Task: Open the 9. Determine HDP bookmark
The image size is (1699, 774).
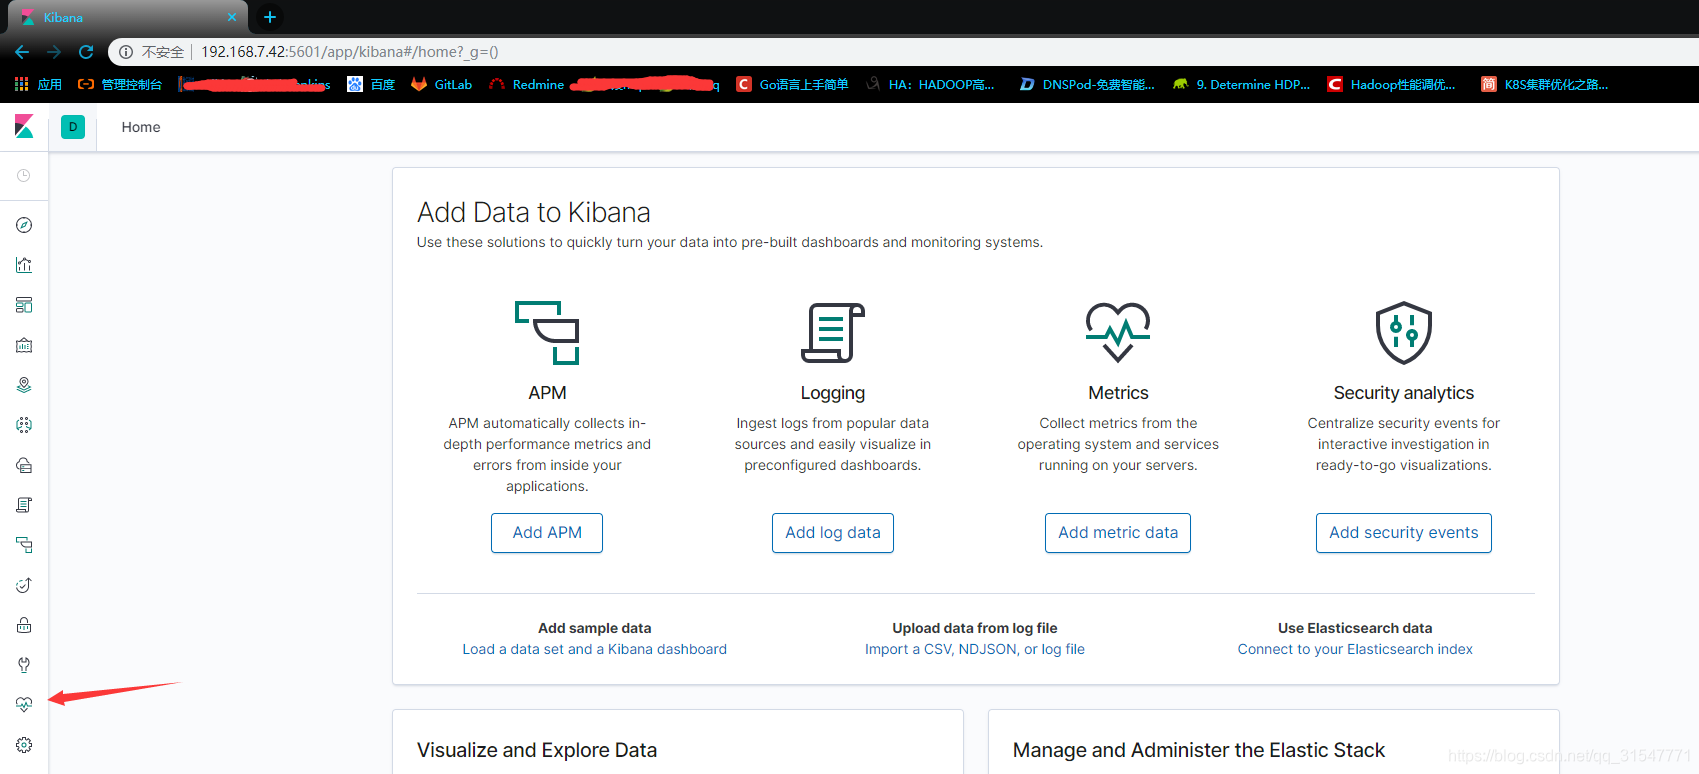Action: click(x=1241, y=85)
